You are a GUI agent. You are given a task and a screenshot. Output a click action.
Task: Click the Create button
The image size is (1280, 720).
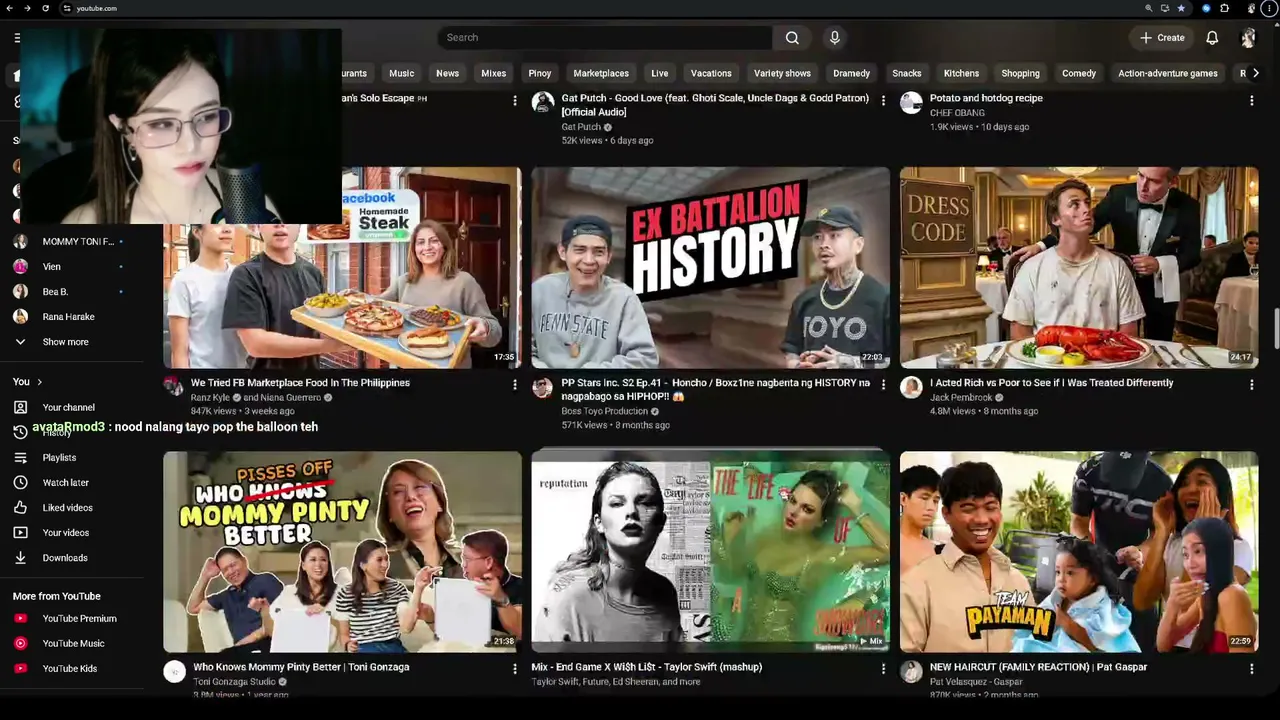pyautogui.click(x=1162, y=38)
